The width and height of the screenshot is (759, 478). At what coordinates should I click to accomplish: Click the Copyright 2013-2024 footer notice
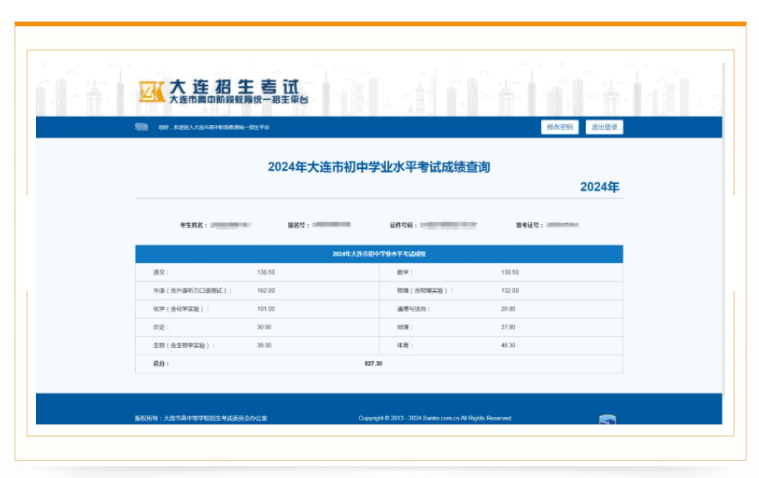434,417
